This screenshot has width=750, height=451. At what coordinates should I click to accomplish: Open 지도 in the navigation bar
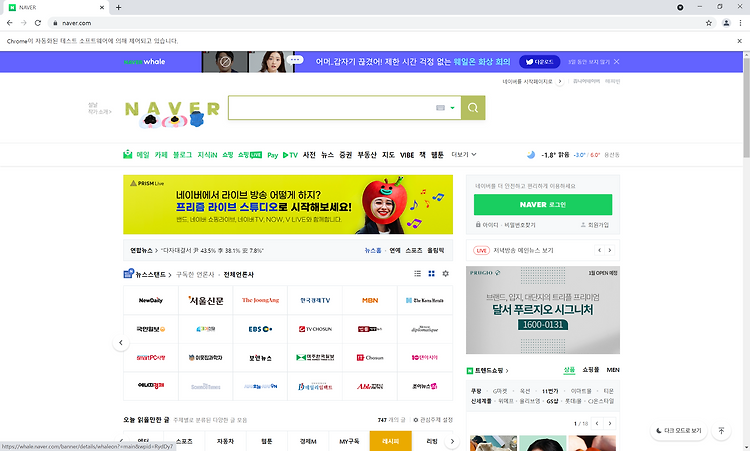click(388, 155)
